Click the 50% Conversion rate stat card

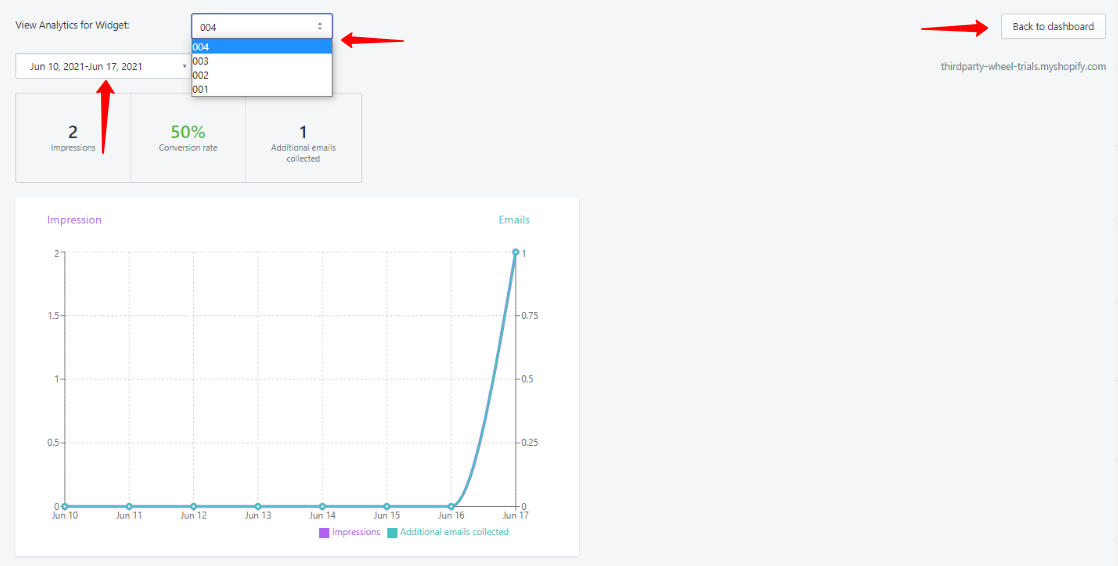(188, 138)
